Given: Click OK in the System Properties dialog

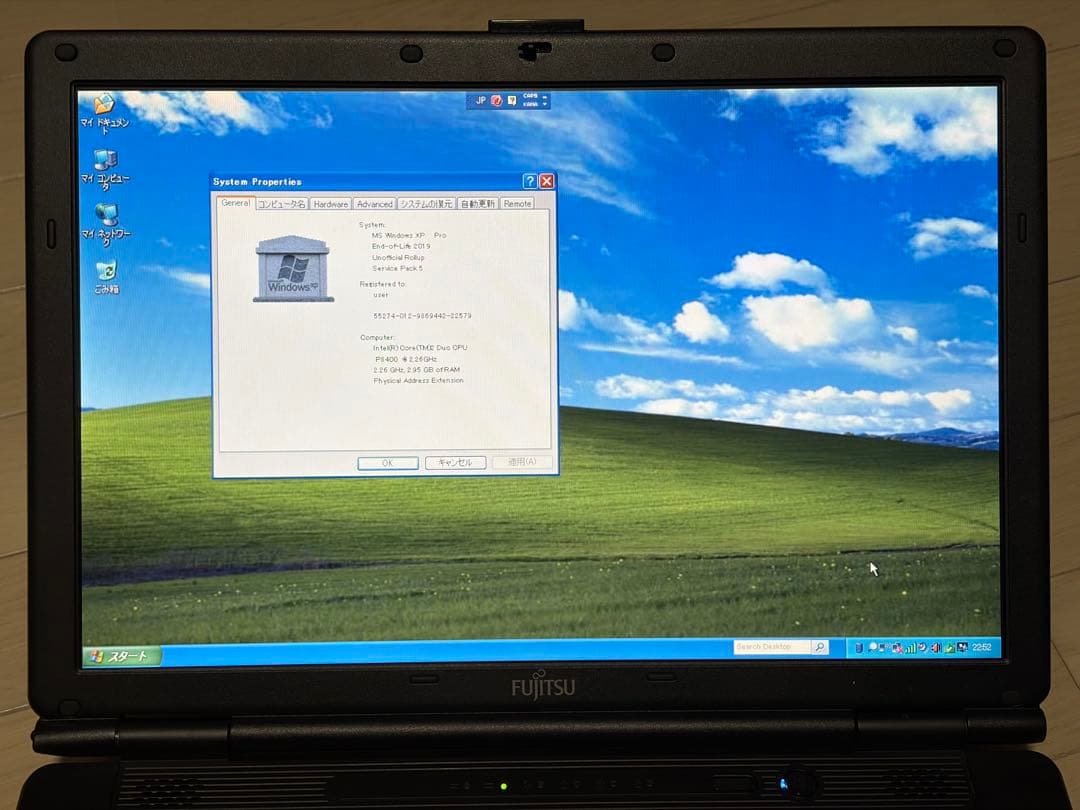Looking at the screenshot, I should tap(389, 463).
